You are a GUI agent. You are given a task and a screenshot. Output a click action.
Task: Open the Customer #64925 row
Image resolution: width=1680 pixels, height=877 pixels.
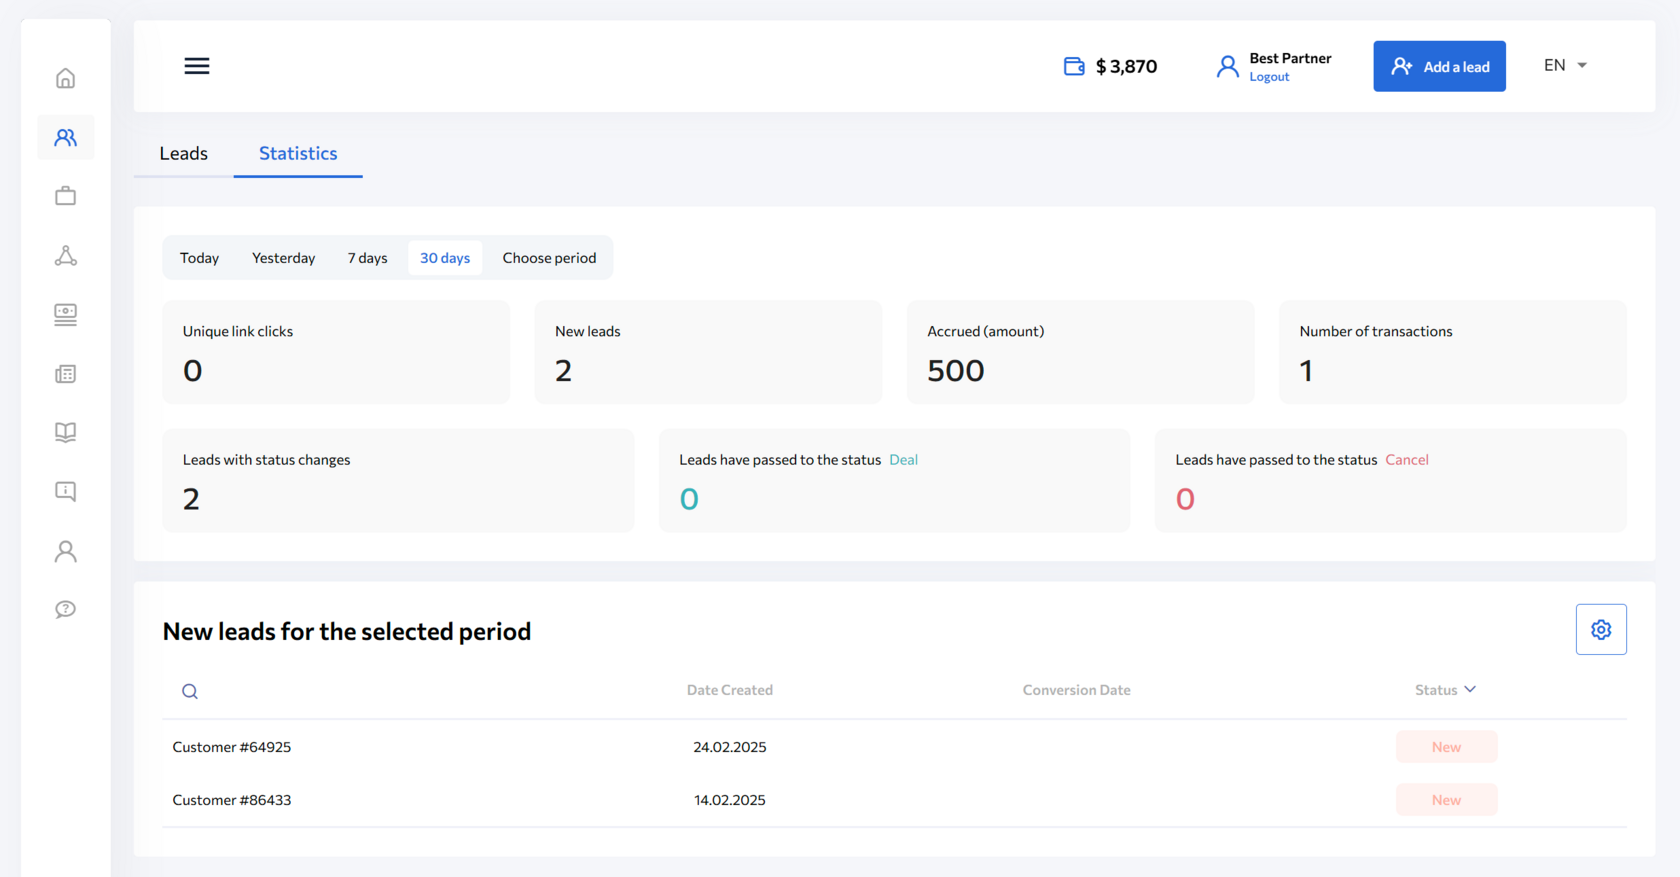232,747
